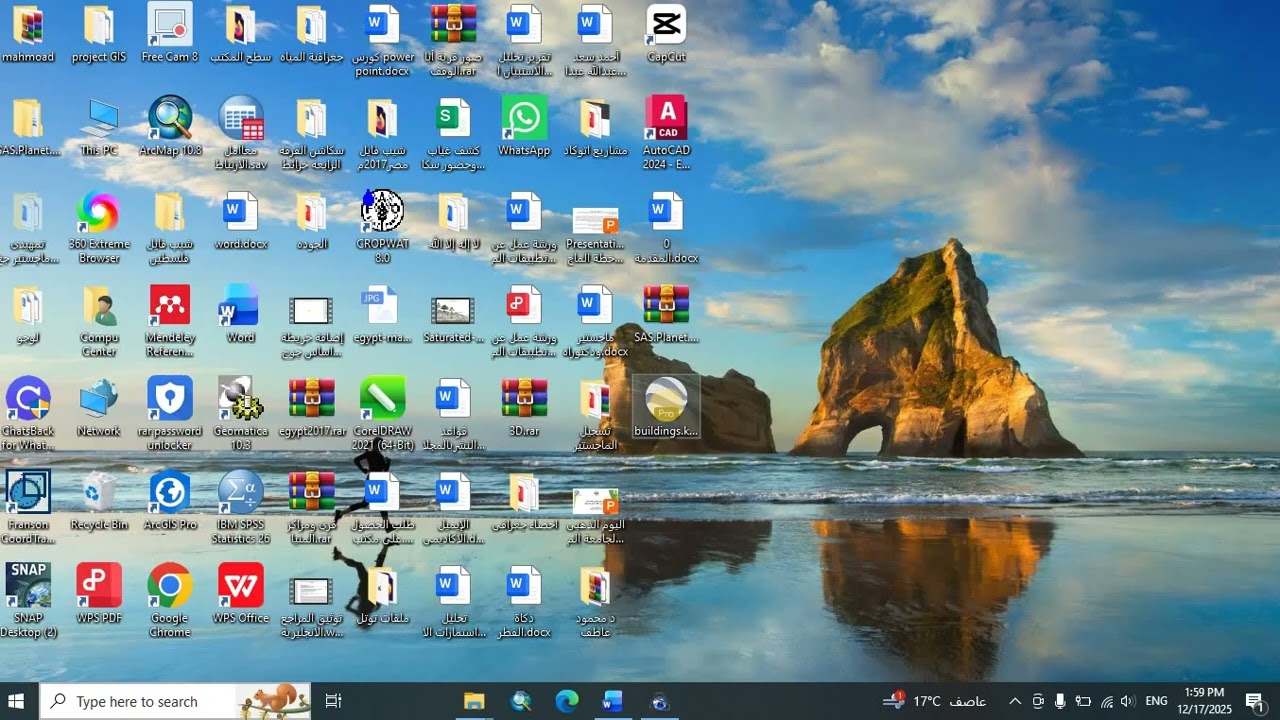Screen dimensions: 1280x720
Task: Select the SAS.Planet archive in fourth row
Action: 666,313
